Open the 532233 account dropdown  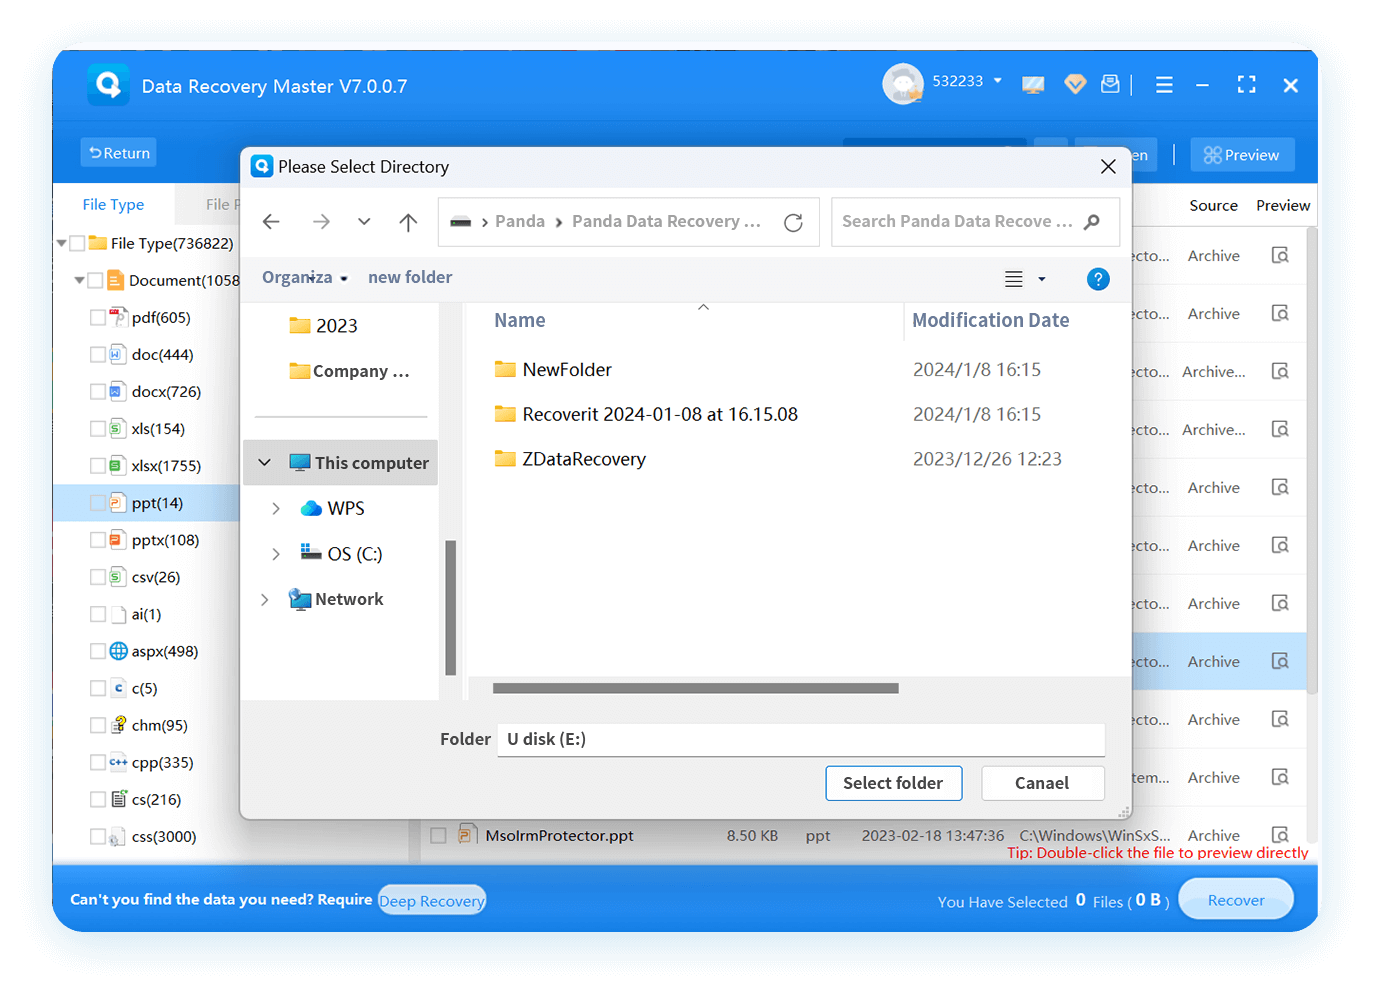click(x=997, y=80)
